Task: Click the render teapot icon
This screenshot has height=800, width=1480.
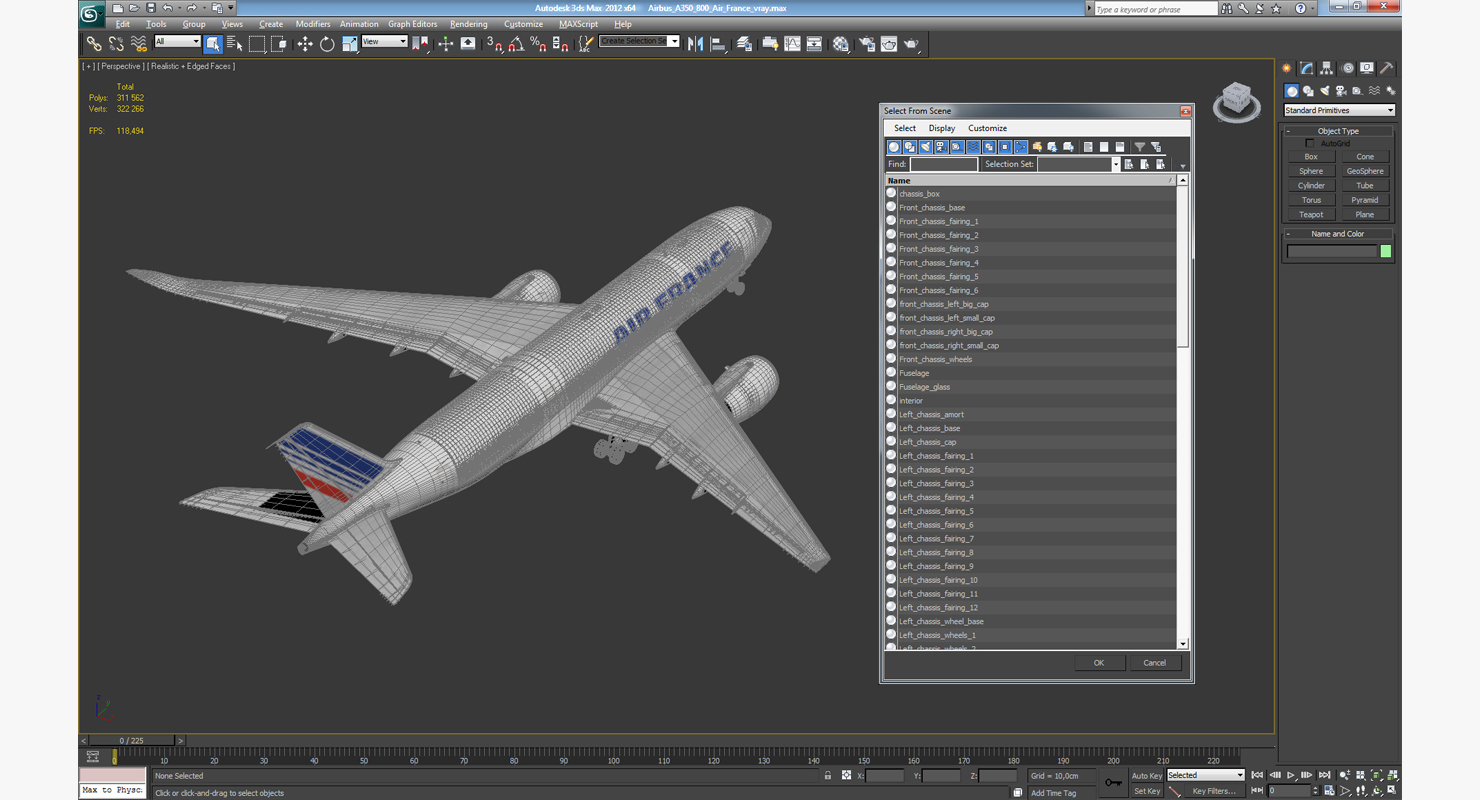Action: point(912,43)
